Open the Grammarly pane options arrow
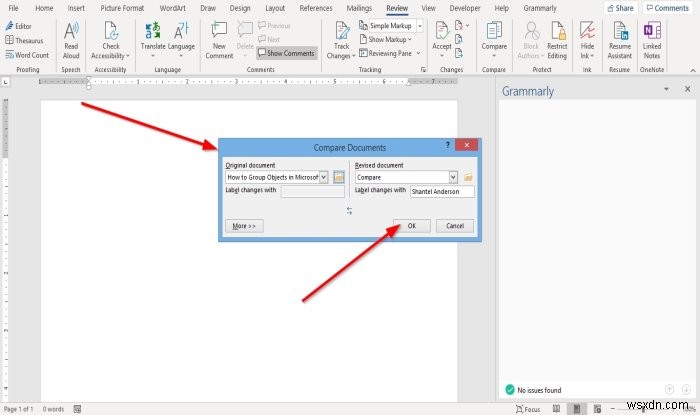The width and height of the screenshot is (700, 415). tap(666, 89)
